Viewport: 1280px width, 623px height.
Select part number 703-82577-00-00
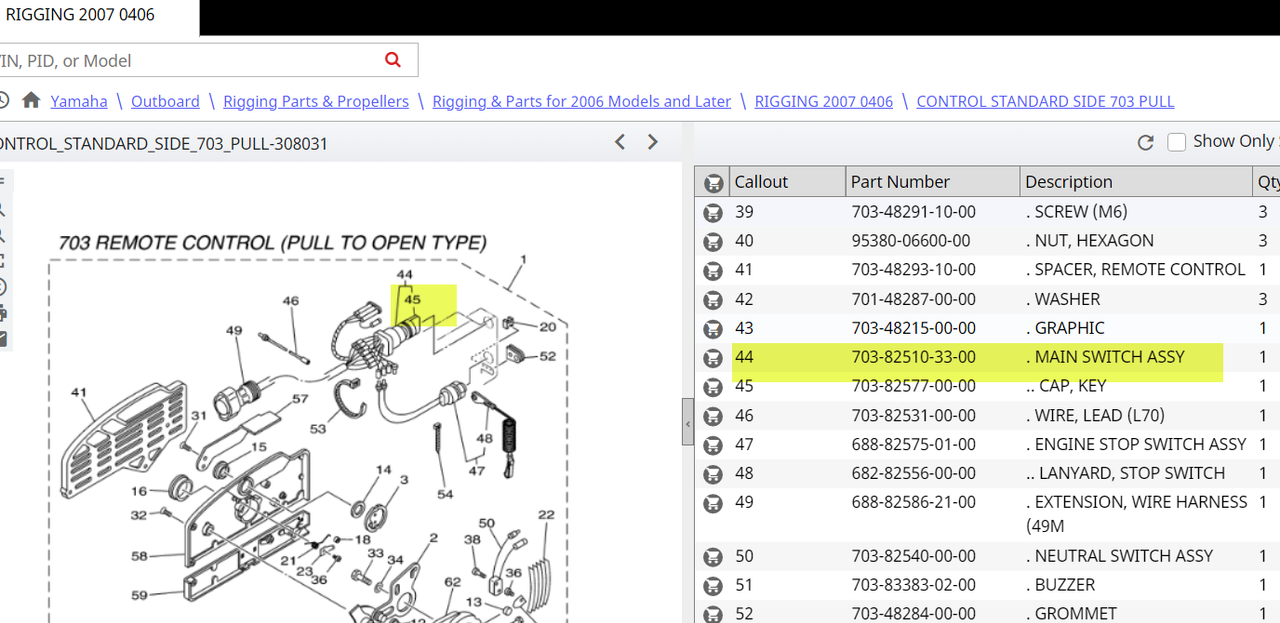[913, 386]
